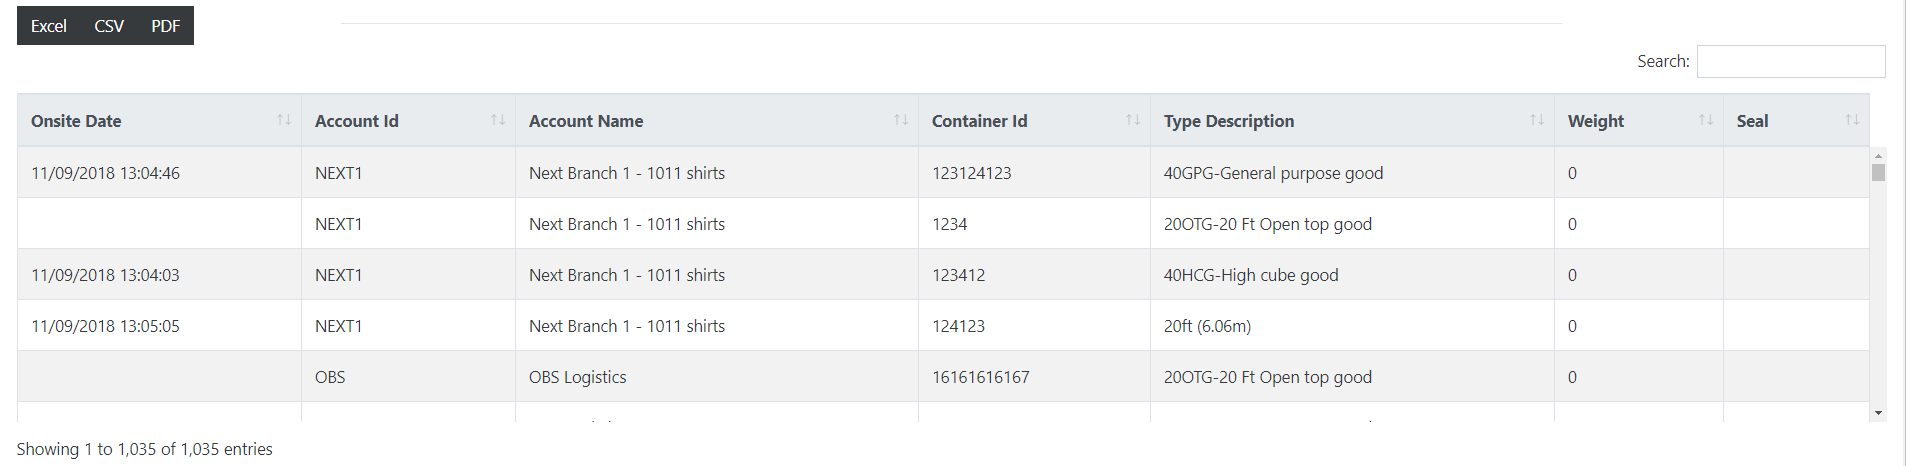Image resolution: width=1906 pixels, height=466 pixels.
Task: Focus the Search input field
Action: (x=1791, y=61)
